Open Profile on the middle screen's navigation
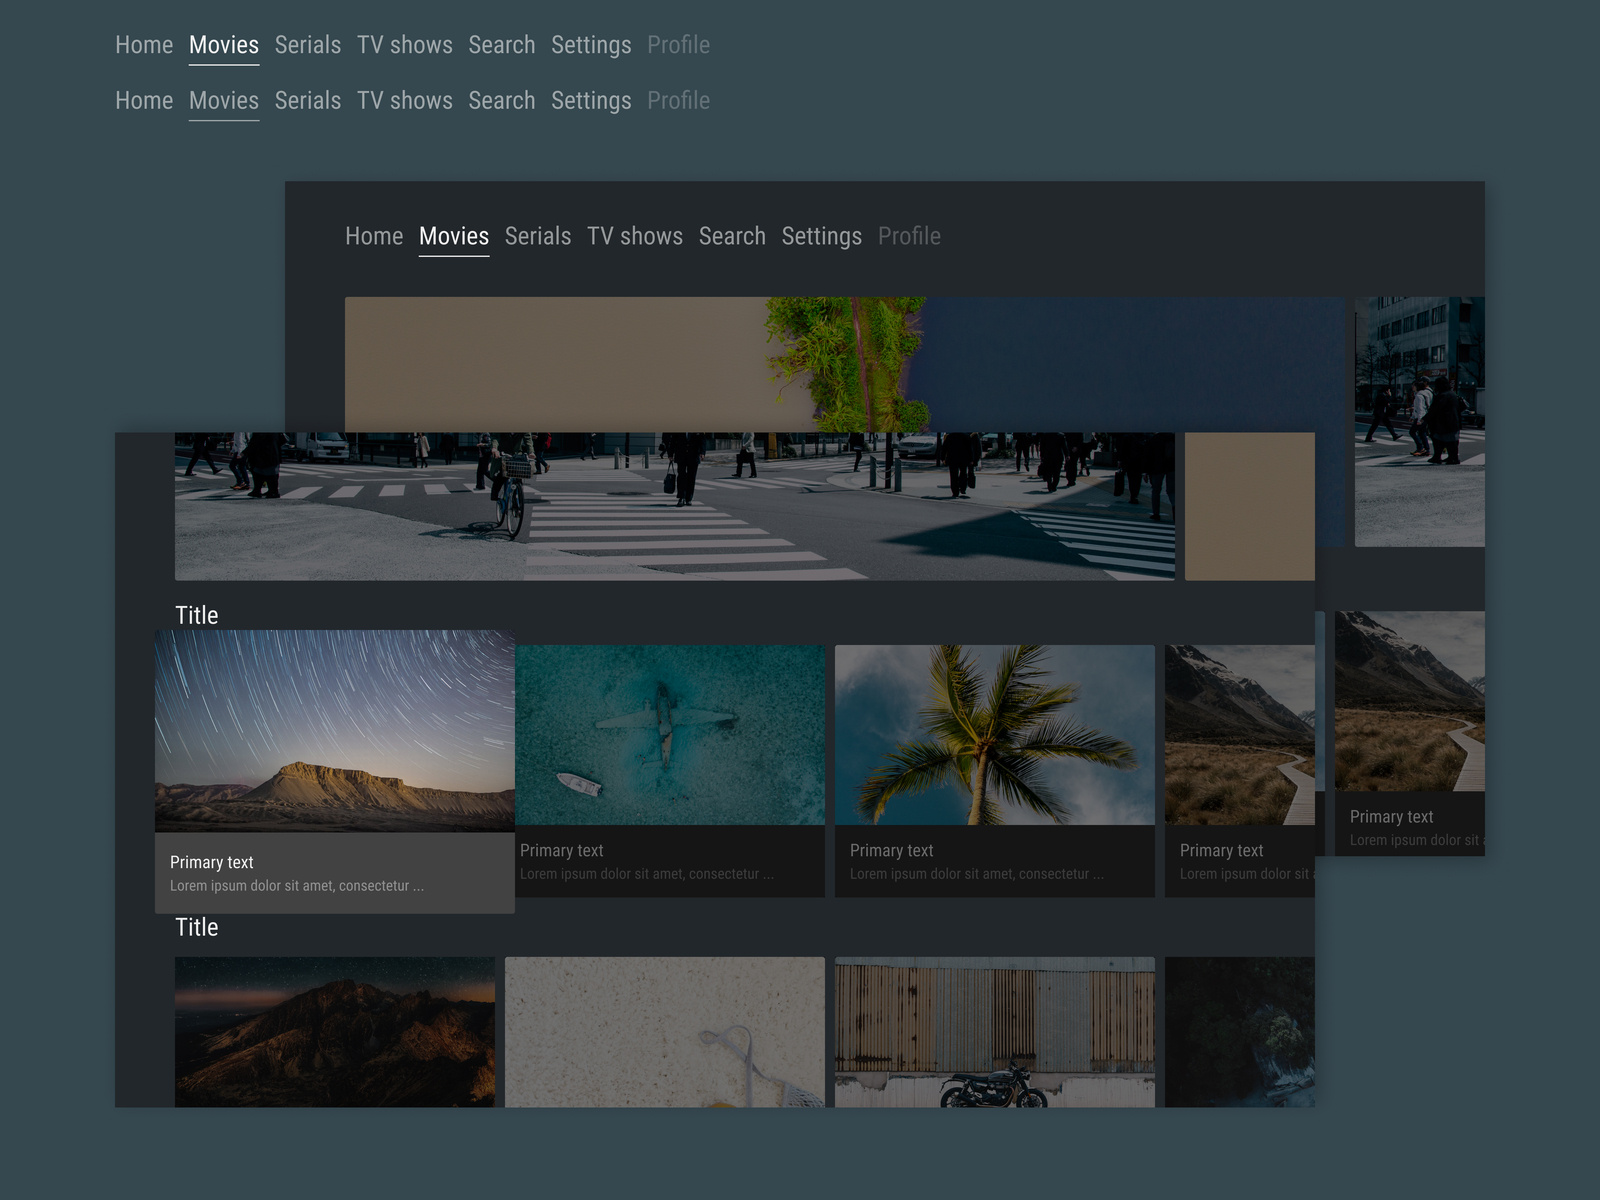The image size is (1600, 1200). pos(909,236)
